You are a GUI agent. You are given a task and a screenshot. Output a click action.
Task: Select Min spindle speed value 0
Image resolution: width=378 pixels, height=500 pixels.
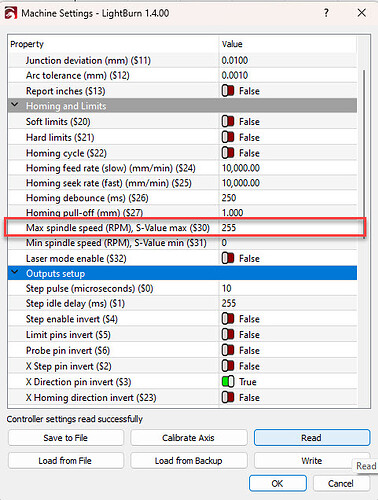point(224,243)
